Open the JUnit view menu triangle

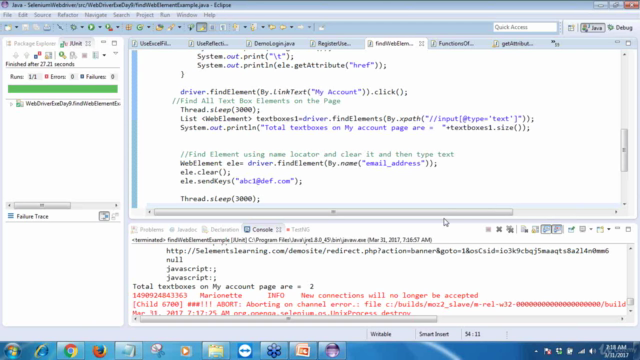(116, 54)
